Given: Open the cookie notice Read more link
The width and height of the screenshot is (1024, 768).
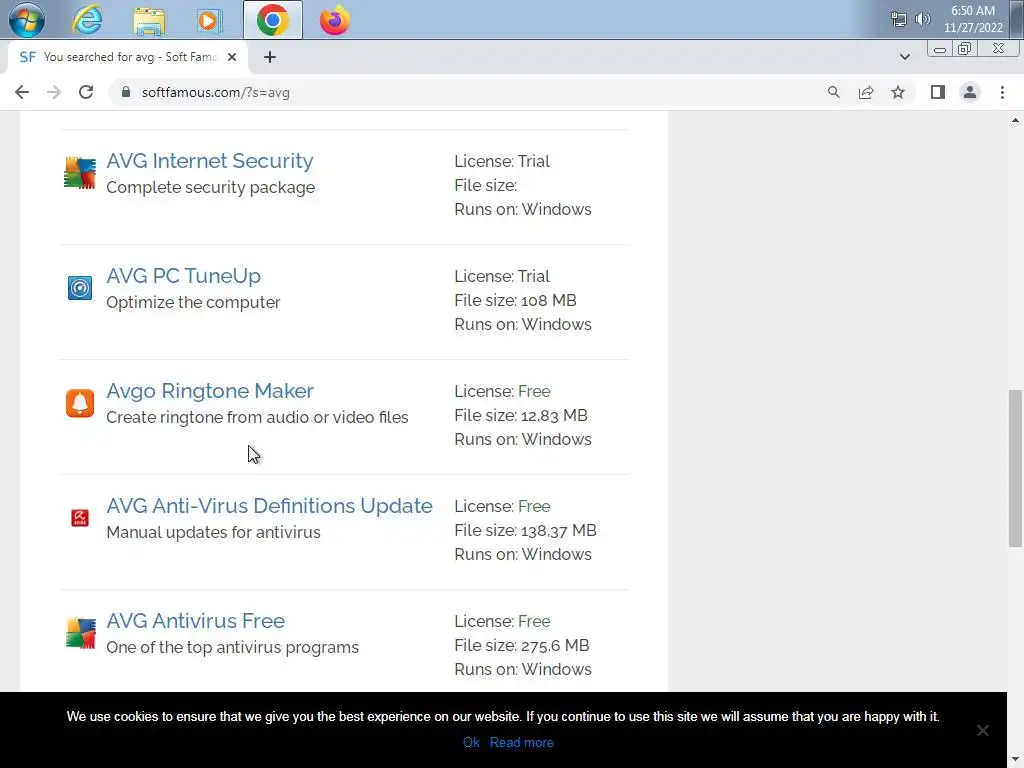Looking at the screenshot, I should coord(521,743).
